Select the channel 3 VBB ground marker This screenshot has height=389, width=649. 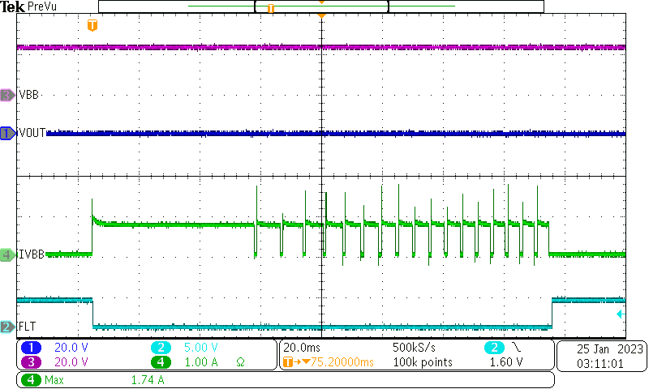pyautogui.click(x=8, y=95)
